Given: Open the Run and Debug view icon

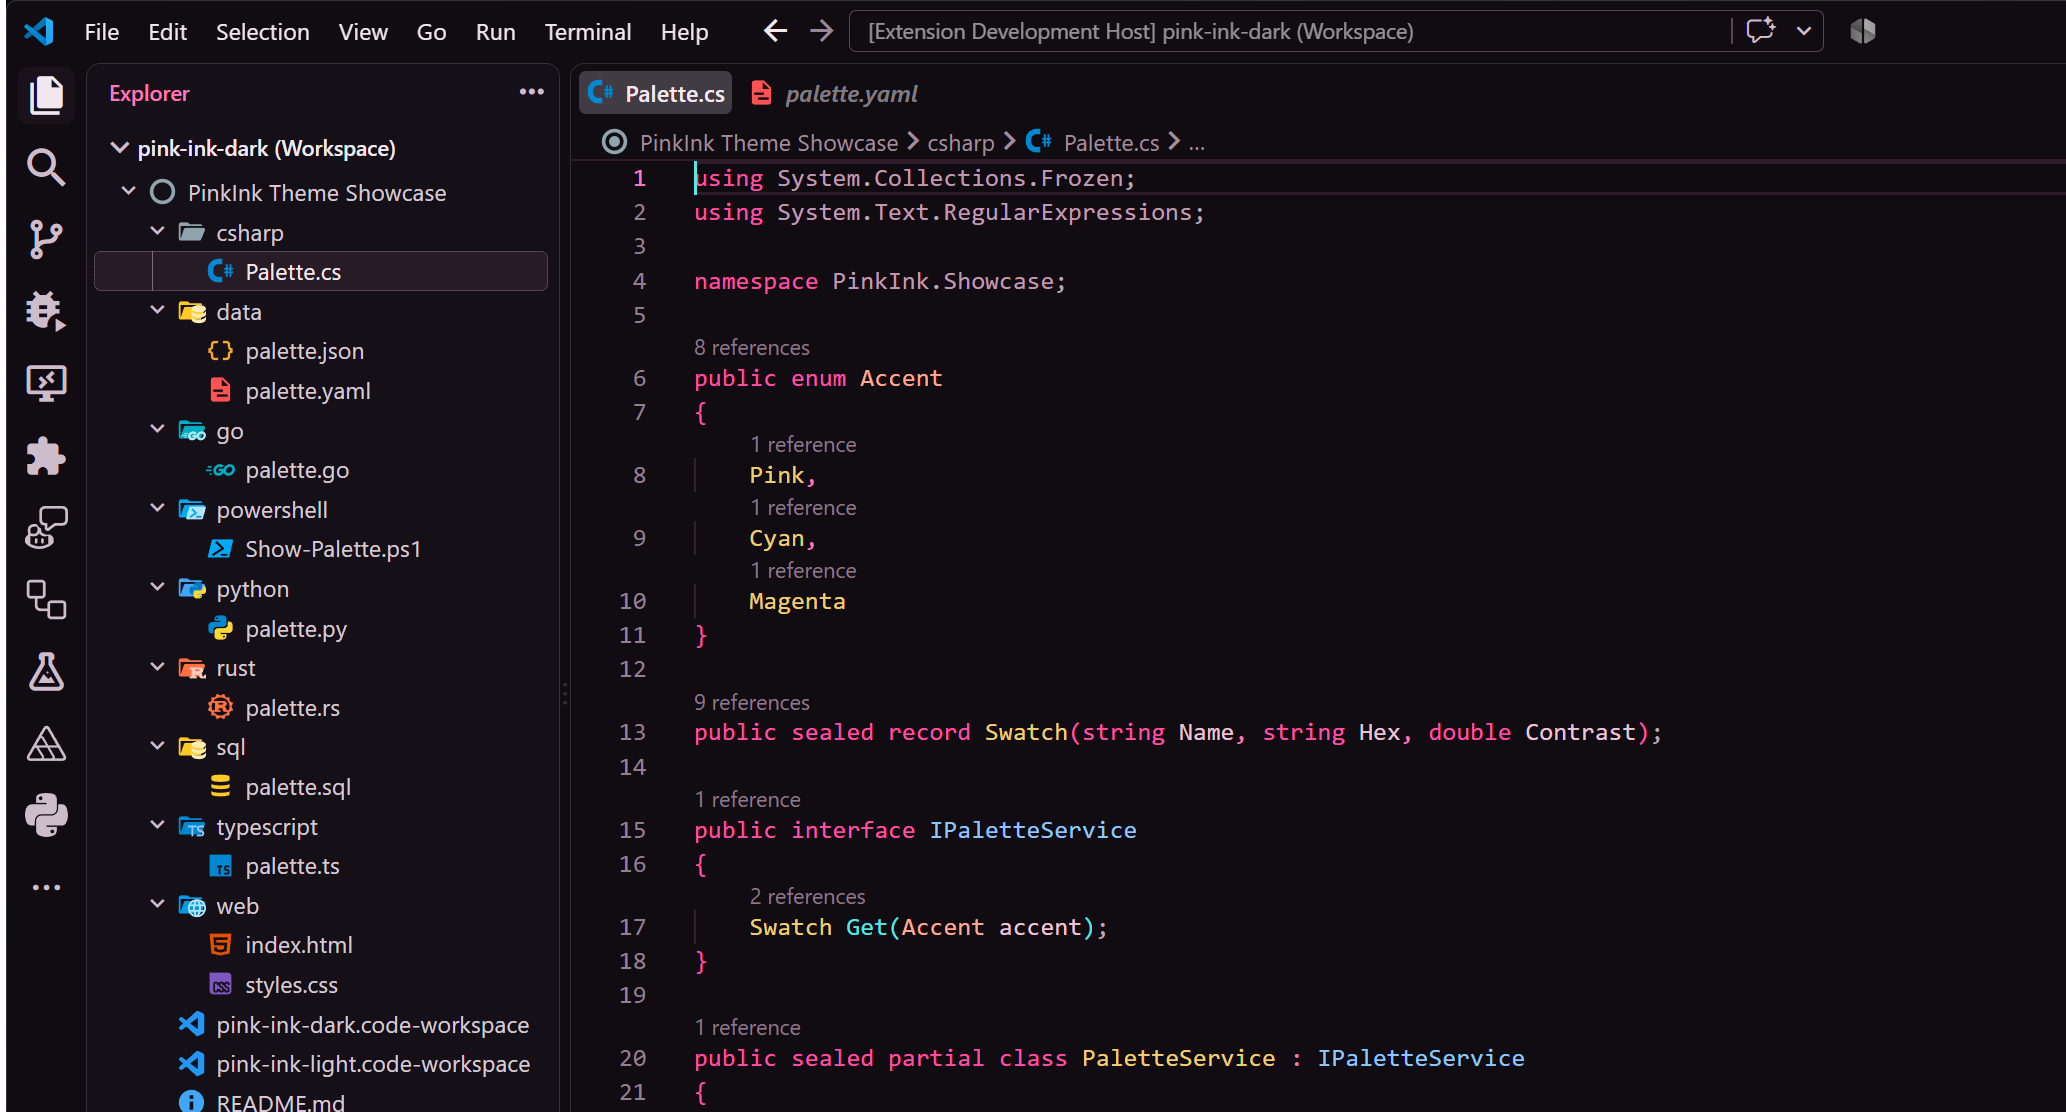Looking at the screenshot, I should coord(46,311).
